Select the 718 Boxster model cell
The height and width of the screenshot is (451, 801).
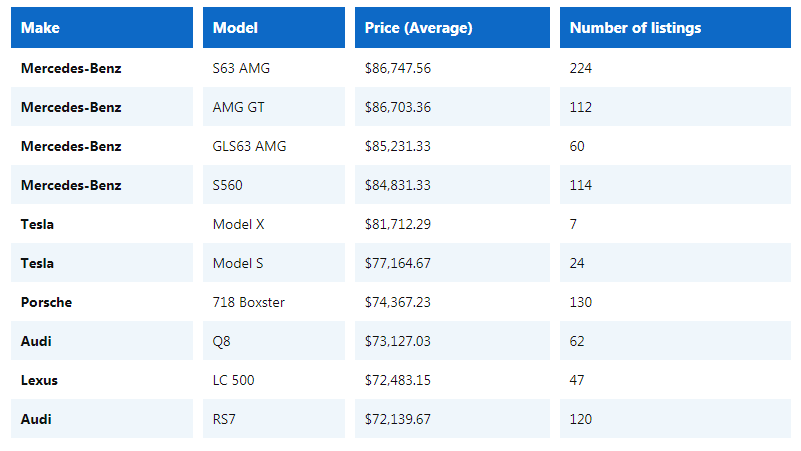[274, 302]
